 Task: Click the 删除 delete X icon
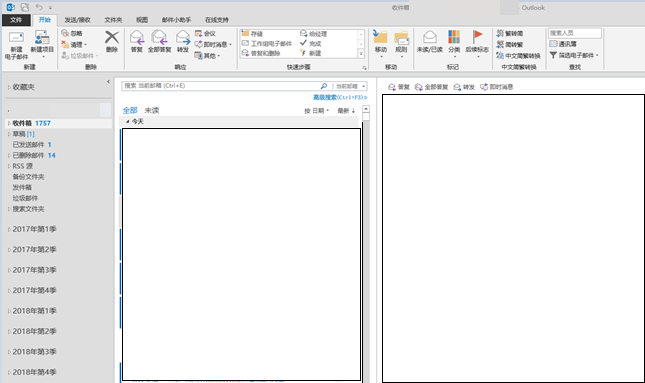click(x=111, y=37)
